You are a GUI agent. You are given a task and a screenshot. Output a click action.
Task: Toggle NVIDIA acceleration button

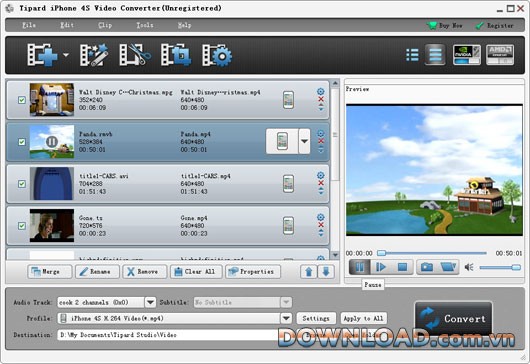[467, 54]
